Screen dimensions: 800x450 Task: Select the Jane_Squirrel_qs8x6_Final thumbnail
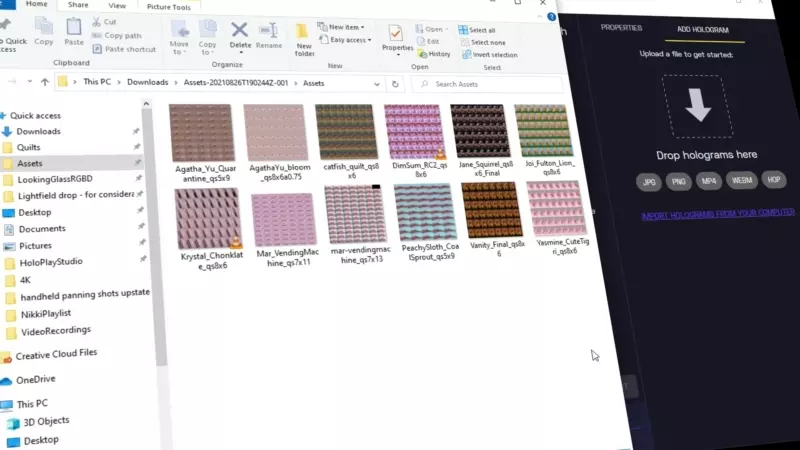480,131
